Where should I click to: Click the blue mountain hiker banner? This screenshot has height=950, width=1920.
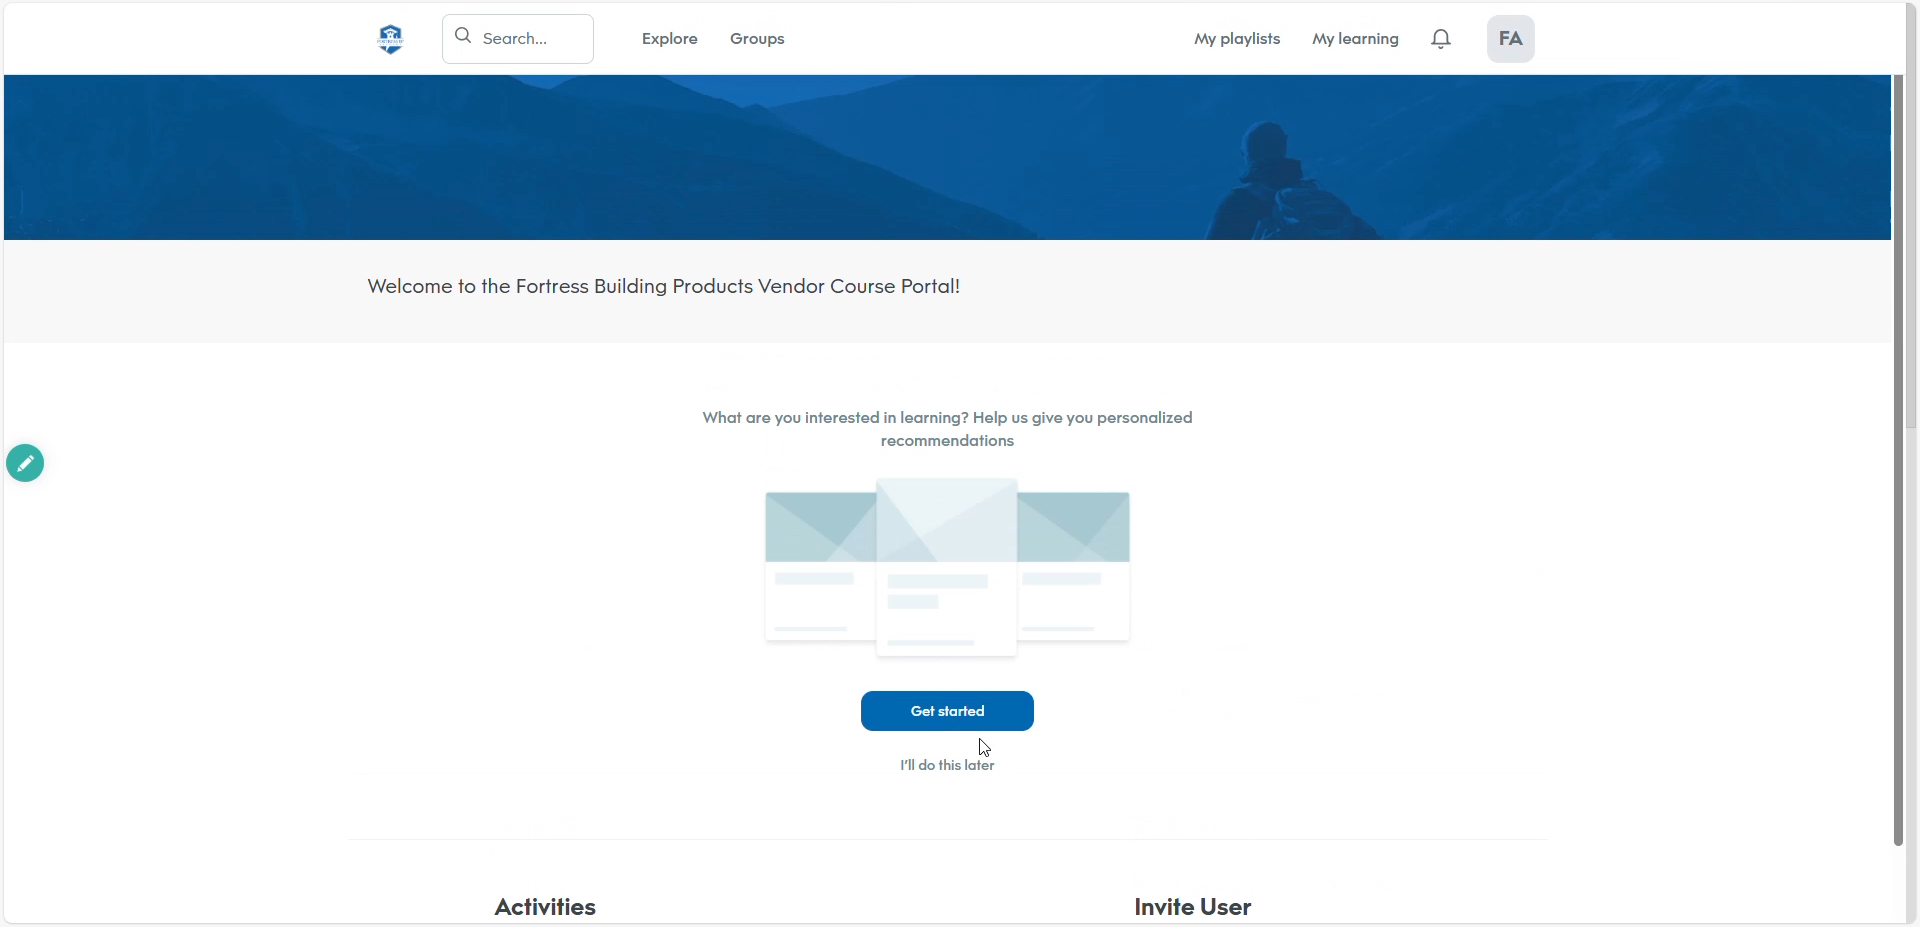coord(946,158)
